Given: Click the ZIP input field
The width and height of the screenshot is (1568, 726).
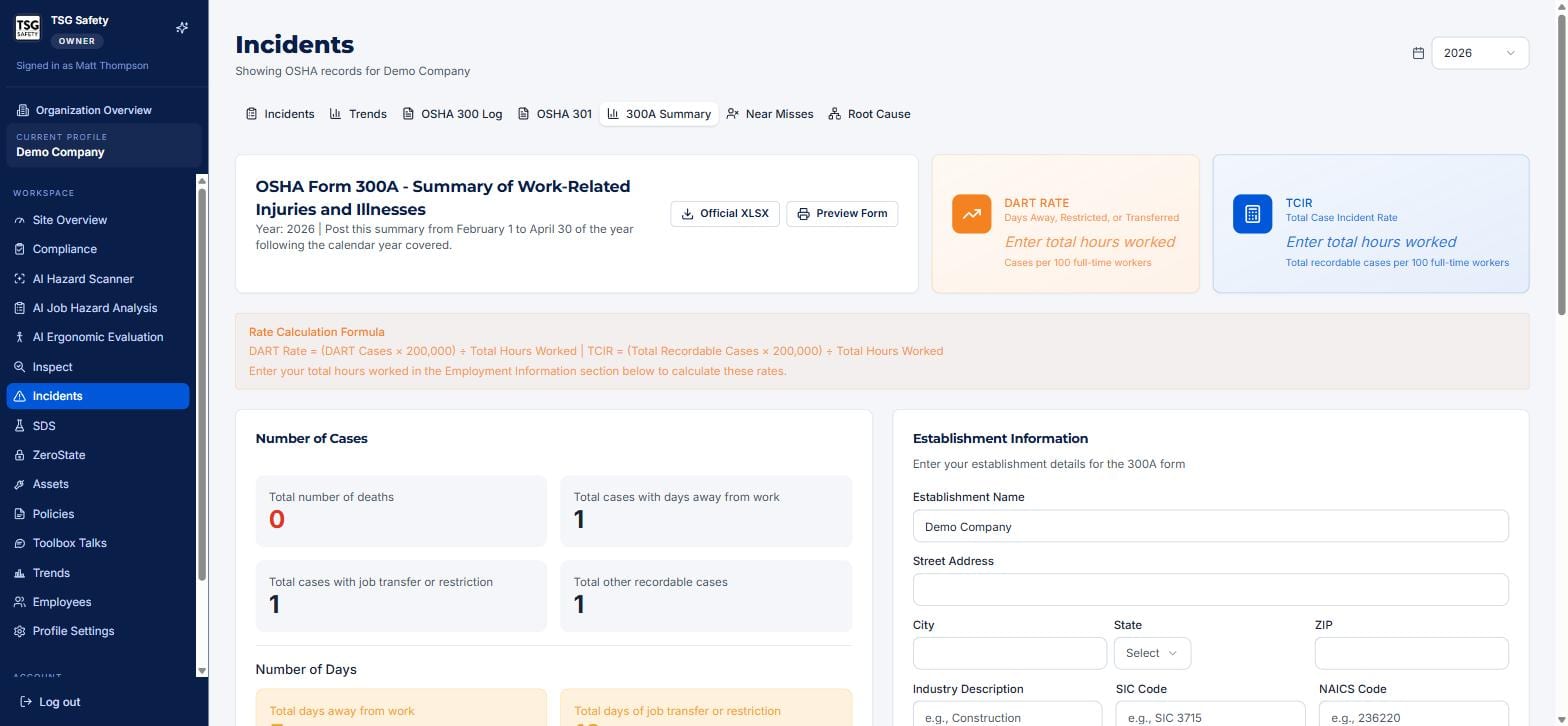Looking at the screenshot, I should [x=1411, y=653].
